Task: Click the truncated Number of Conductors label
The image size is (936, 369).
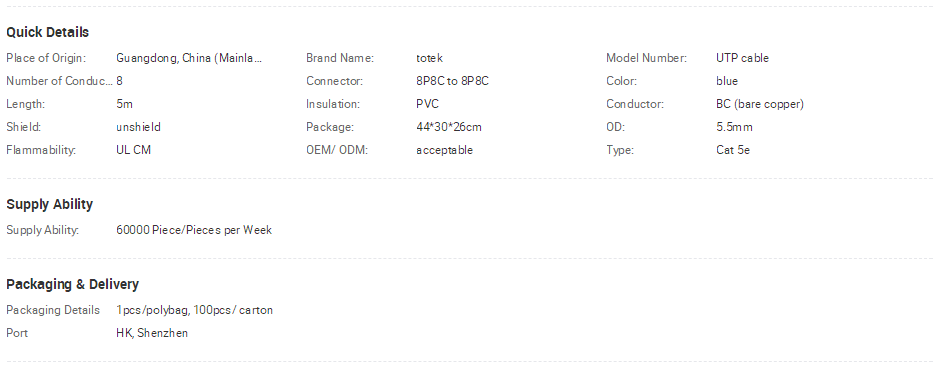Action: (59, 81)
